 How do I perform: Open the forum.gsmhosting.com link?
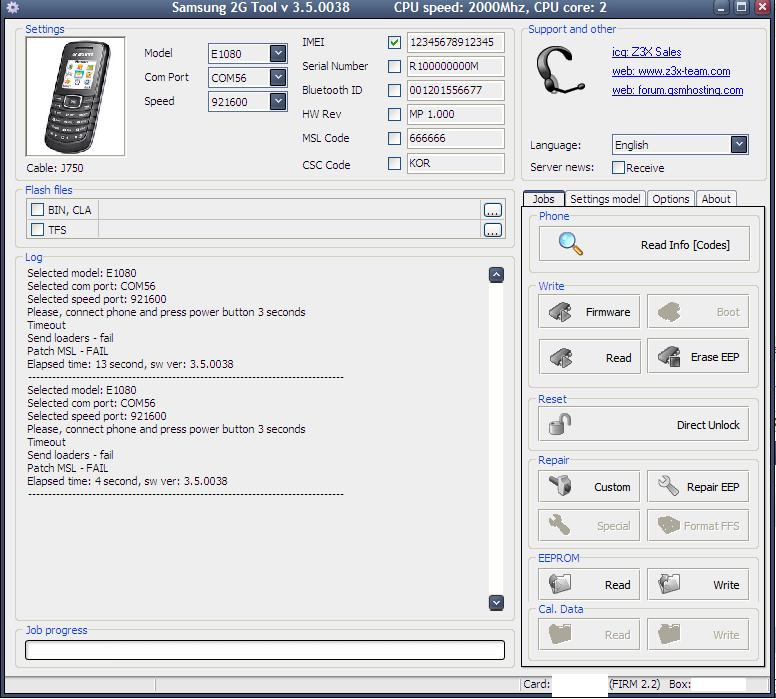[678, 90]
